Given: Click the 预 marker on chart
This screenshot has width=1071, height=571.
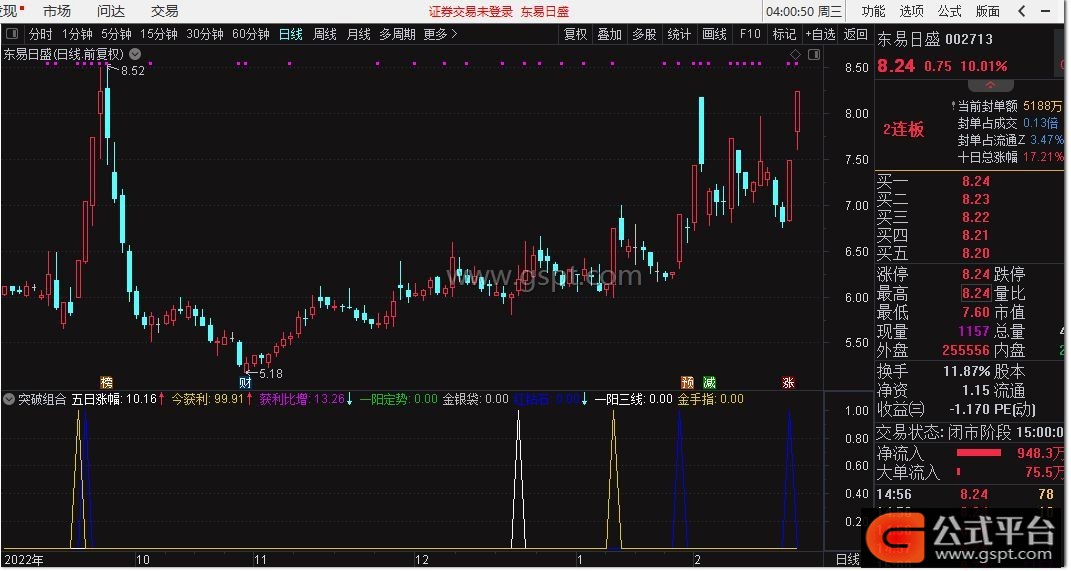Looking at the screenshot, I should tap(687, 382).
